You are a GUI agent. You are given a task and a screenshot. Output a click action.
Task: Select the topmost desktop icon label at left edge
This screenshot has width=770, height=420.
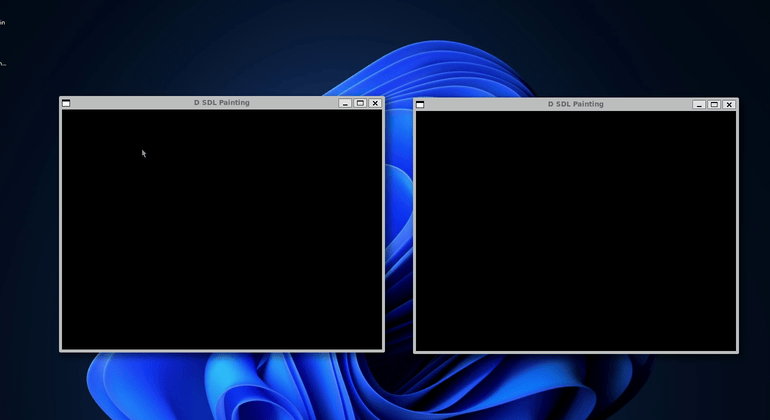pos(3,22)
